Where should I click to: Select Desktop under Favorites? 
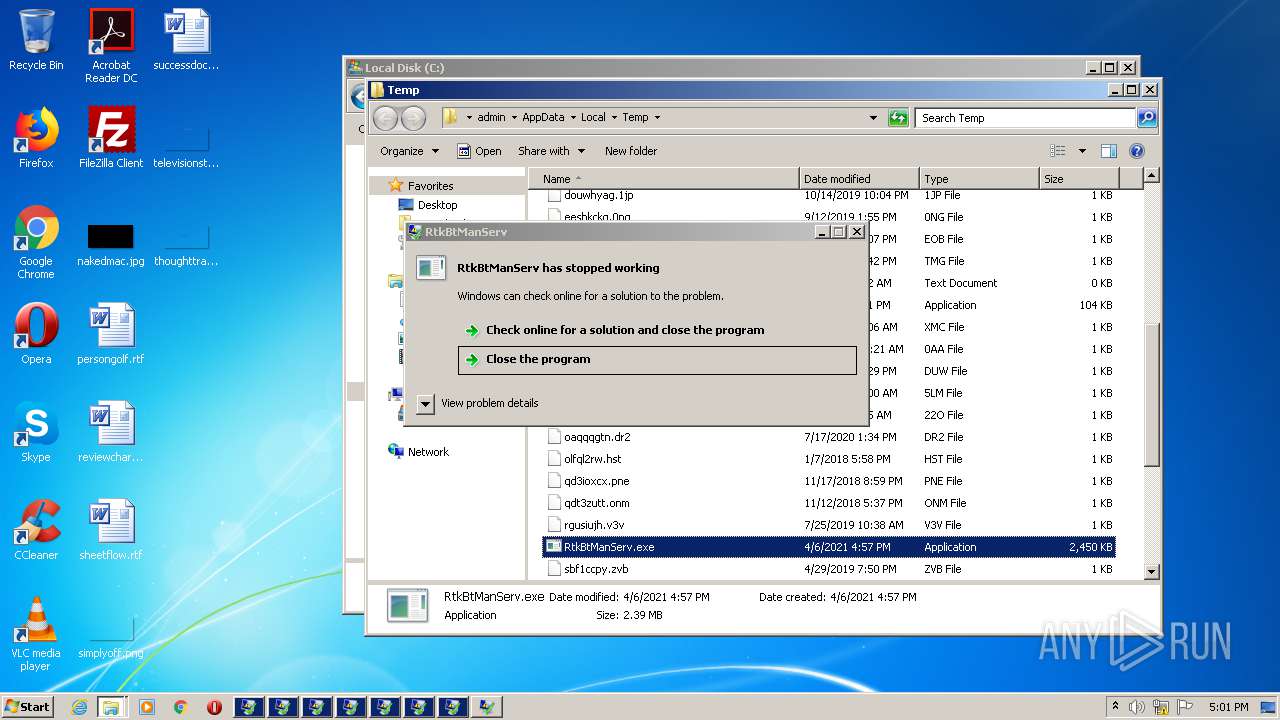pyautogui.click(x=437, y=205)
